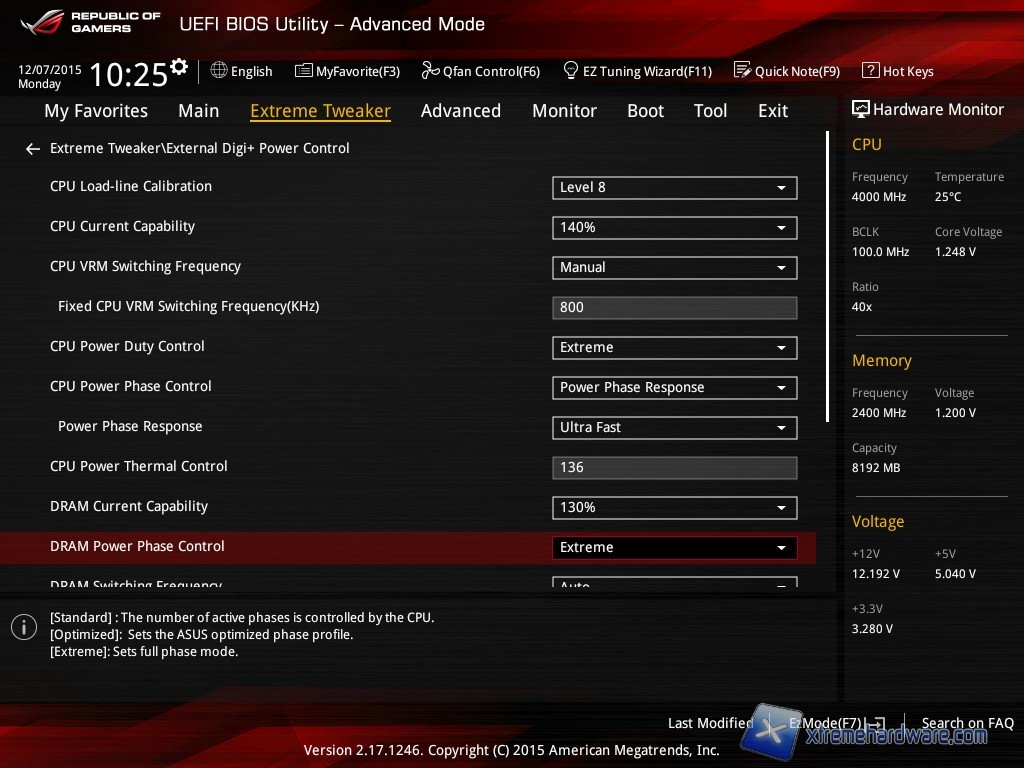Screen dimensions: 1024x768
Task: Expand the DRAM Power Phase Control dropdown
Action: click(674, 547)
